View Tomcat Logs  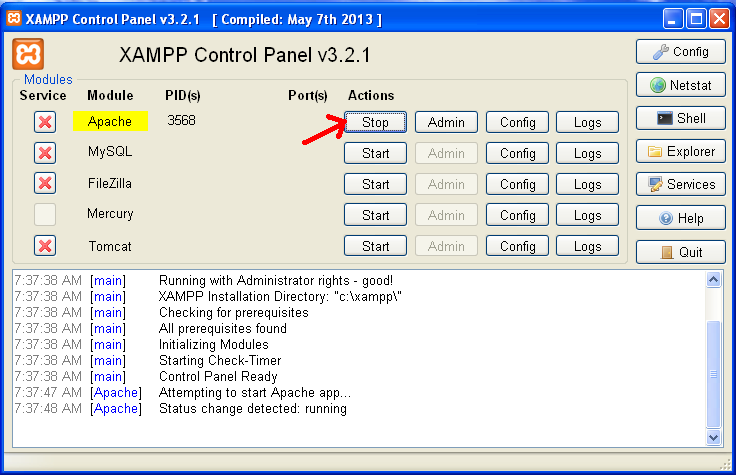click(x=587, y=245)
